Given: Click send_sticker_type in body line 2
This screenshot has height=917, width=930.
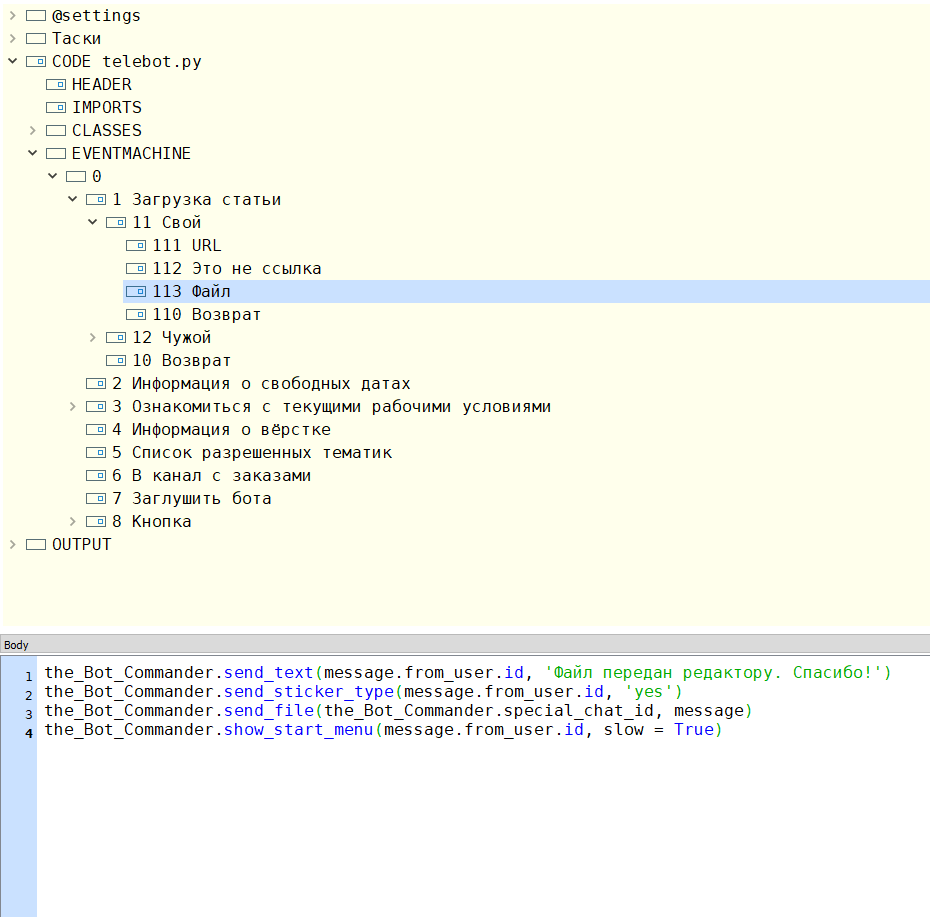Looking at the screenshot, I should point(309,692).
